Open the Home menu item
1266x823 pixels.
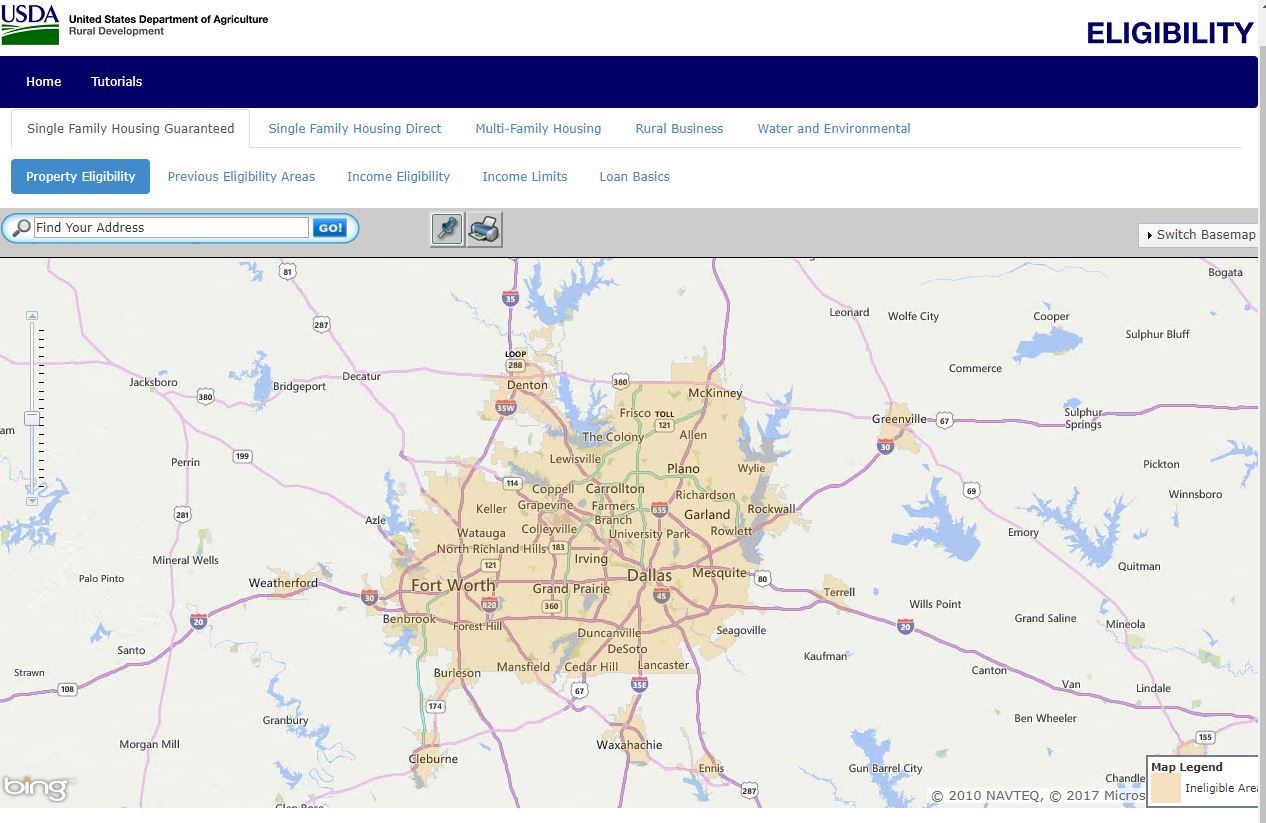(x=44, y=82)
